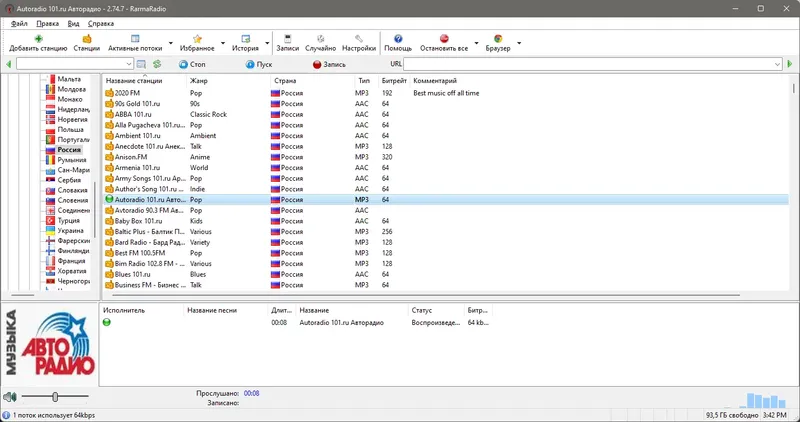Click the Stop playback button
This screenshot has height=422, width=800.
coord(192,64)
